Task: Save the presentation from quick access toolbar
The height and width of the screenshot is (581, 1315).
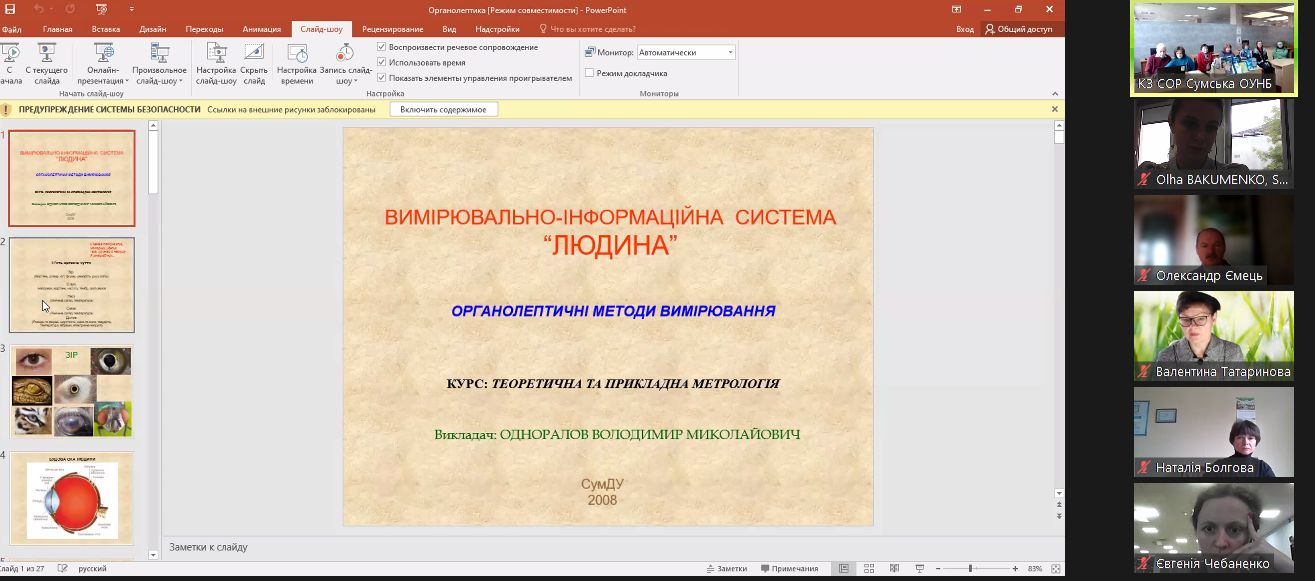Action: tap(11, 9)
